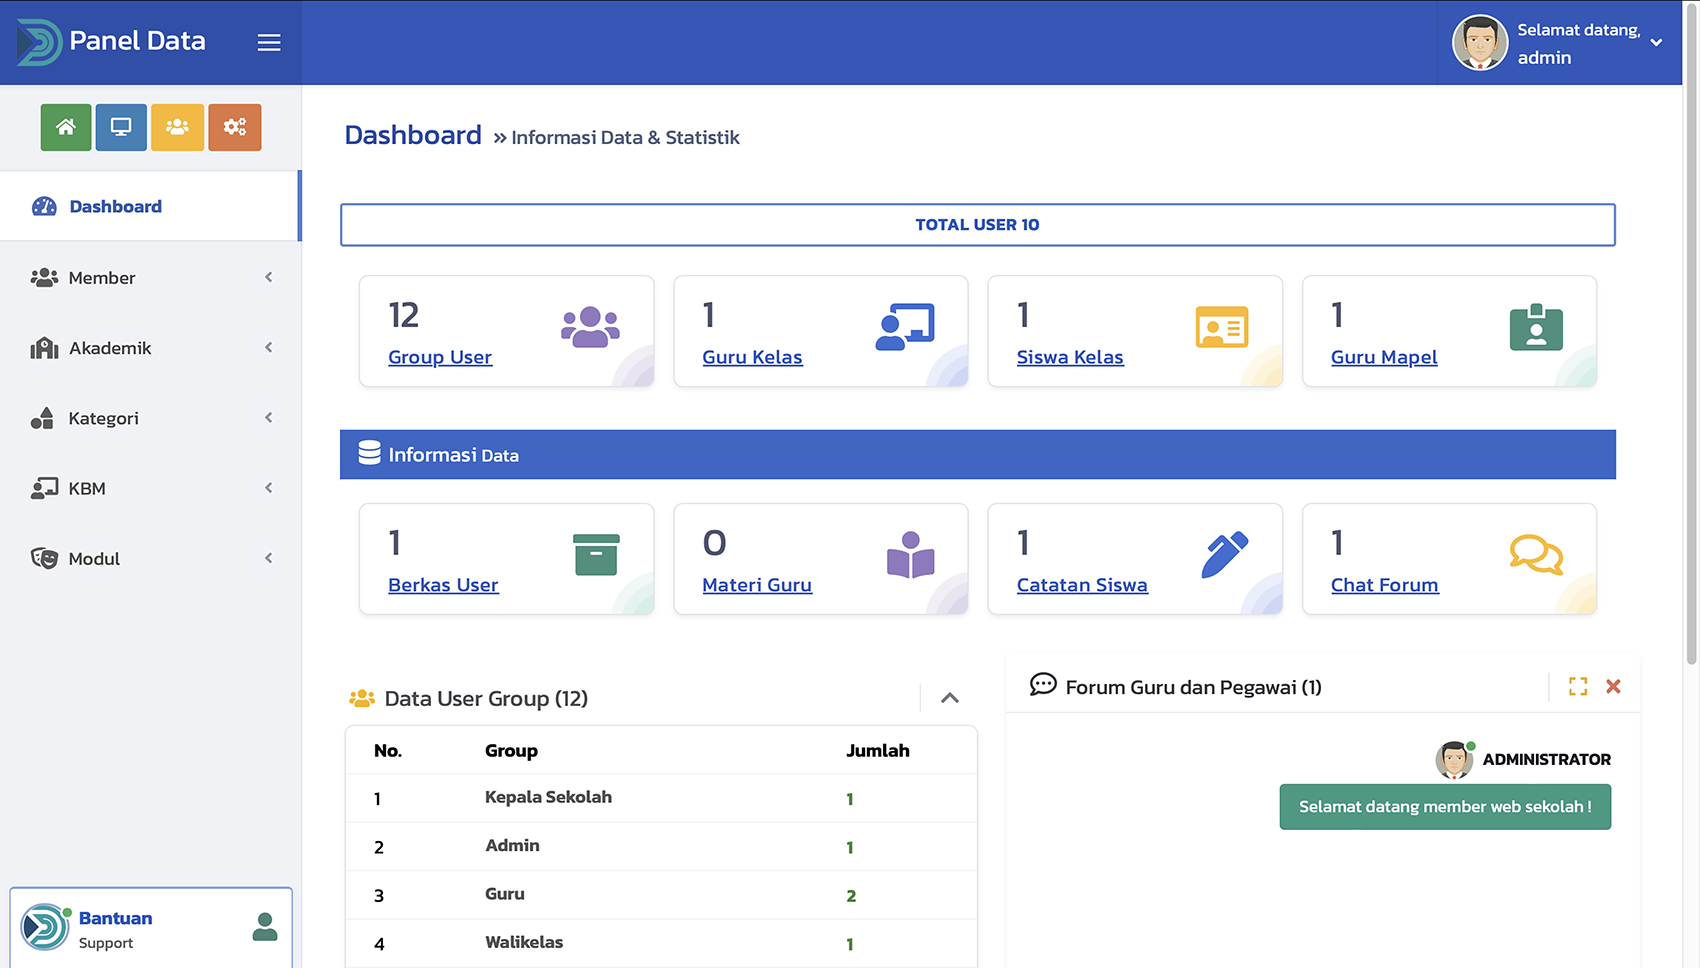Click the archive box icon on Berkas User card
Viewport: 1700px width, 968px height.
(x=596, y=554)
